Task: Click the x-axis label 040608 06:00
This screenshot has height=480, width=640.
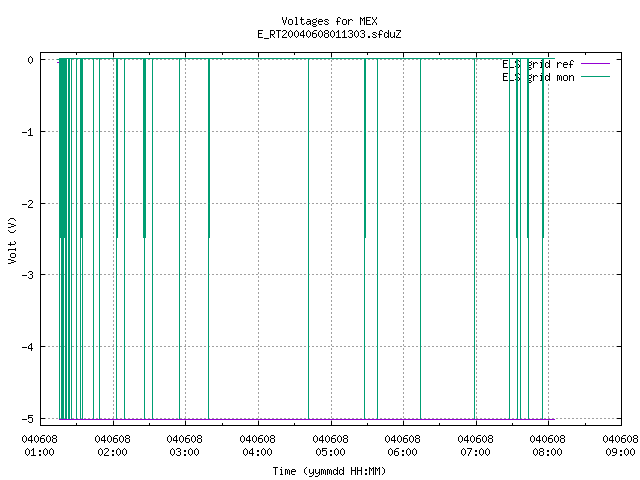Action: [x=402, y=446]
